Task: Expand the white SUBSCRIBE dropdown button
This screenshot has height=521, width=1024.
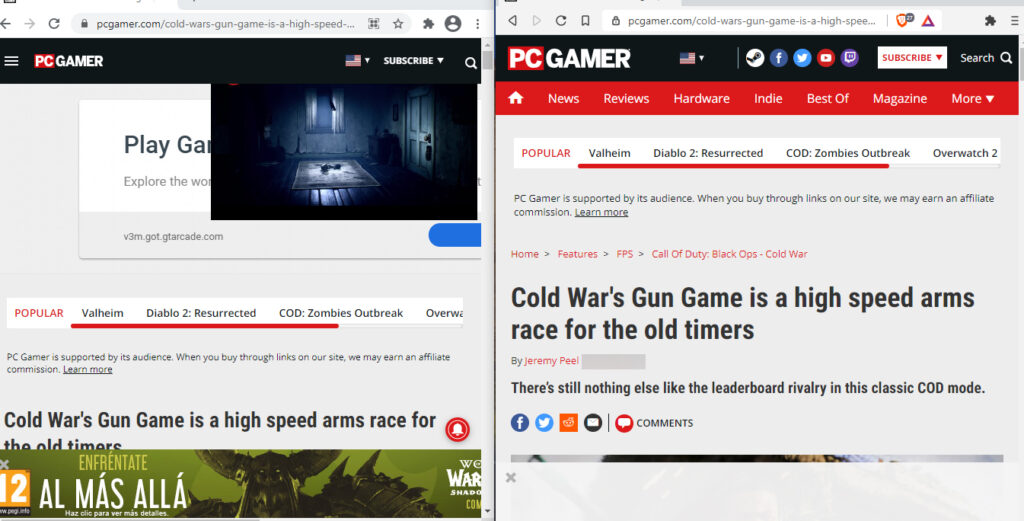Action: tap(912, 58)
